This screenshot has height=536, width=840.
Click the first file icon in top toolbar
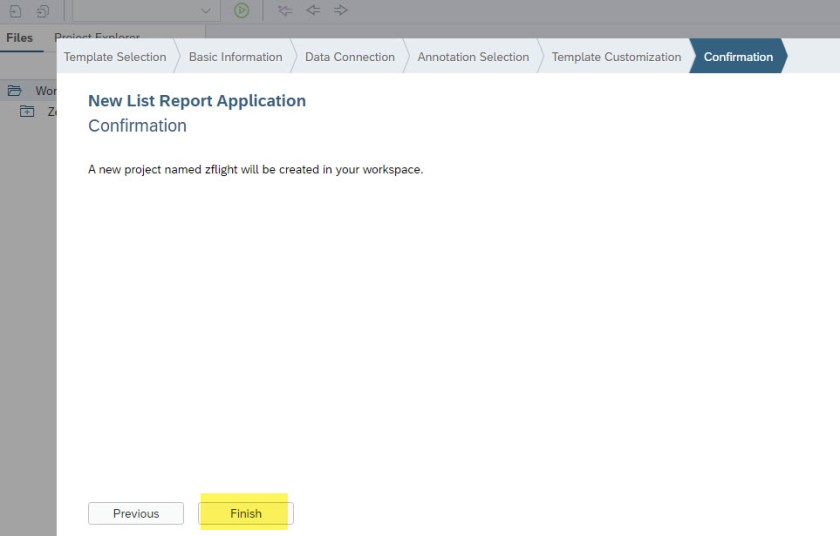click(x=15, y=10)
